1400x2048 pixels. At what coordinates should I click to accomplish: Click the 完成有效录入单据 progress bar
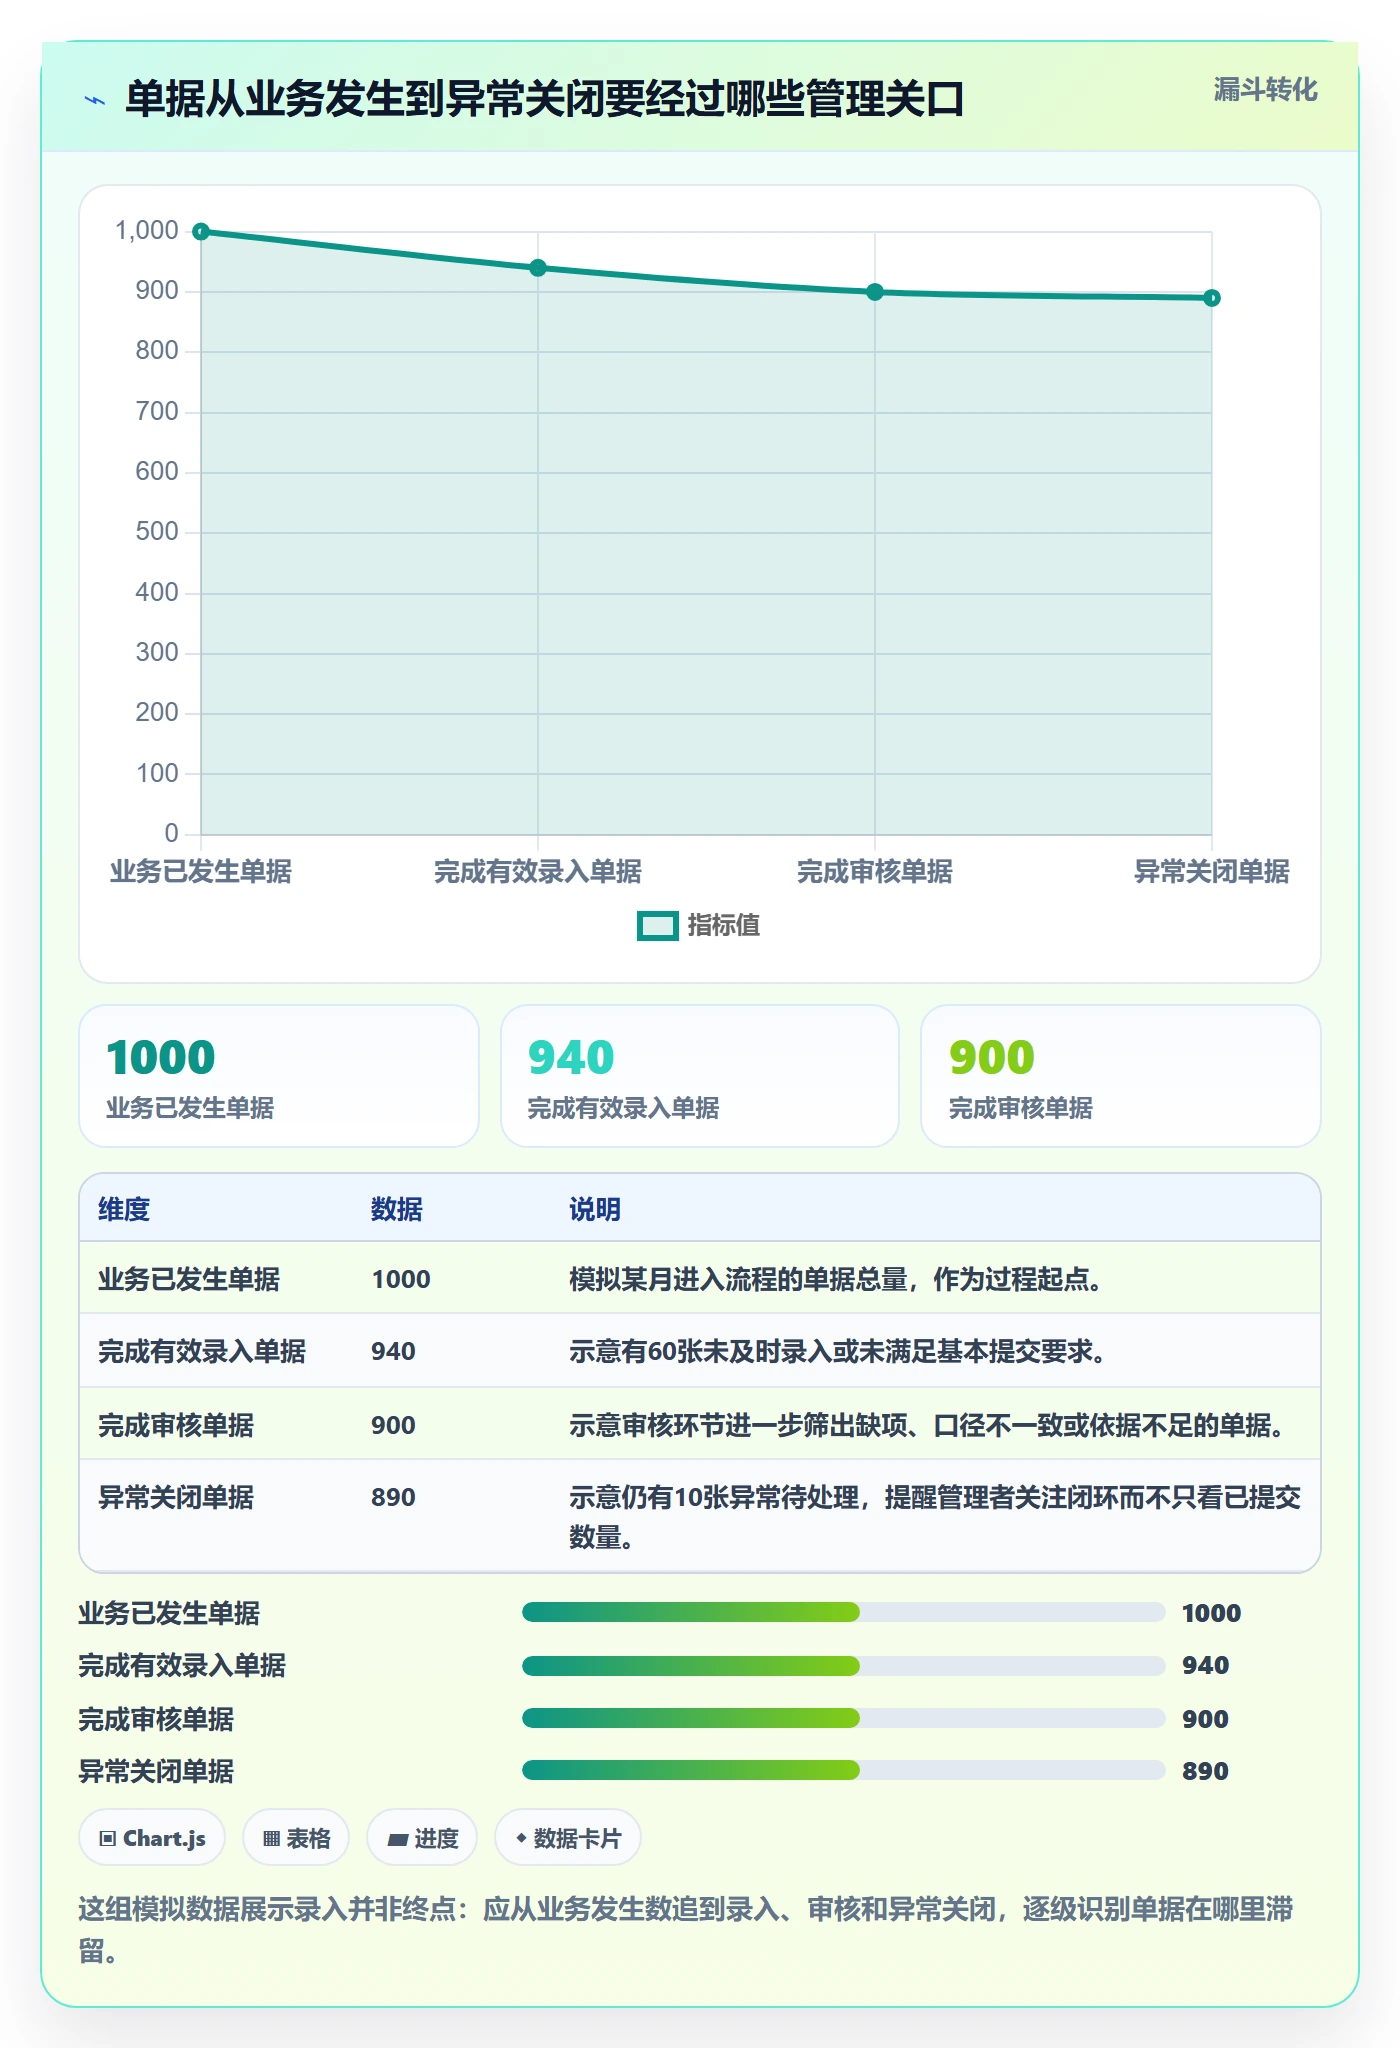click(844, 1665)
